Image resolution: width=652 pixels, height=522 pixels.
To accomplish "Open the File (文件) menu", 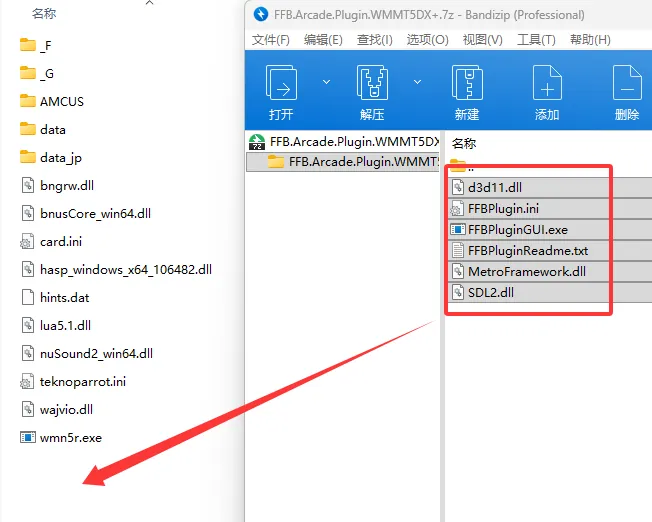I will pos(270,39).
